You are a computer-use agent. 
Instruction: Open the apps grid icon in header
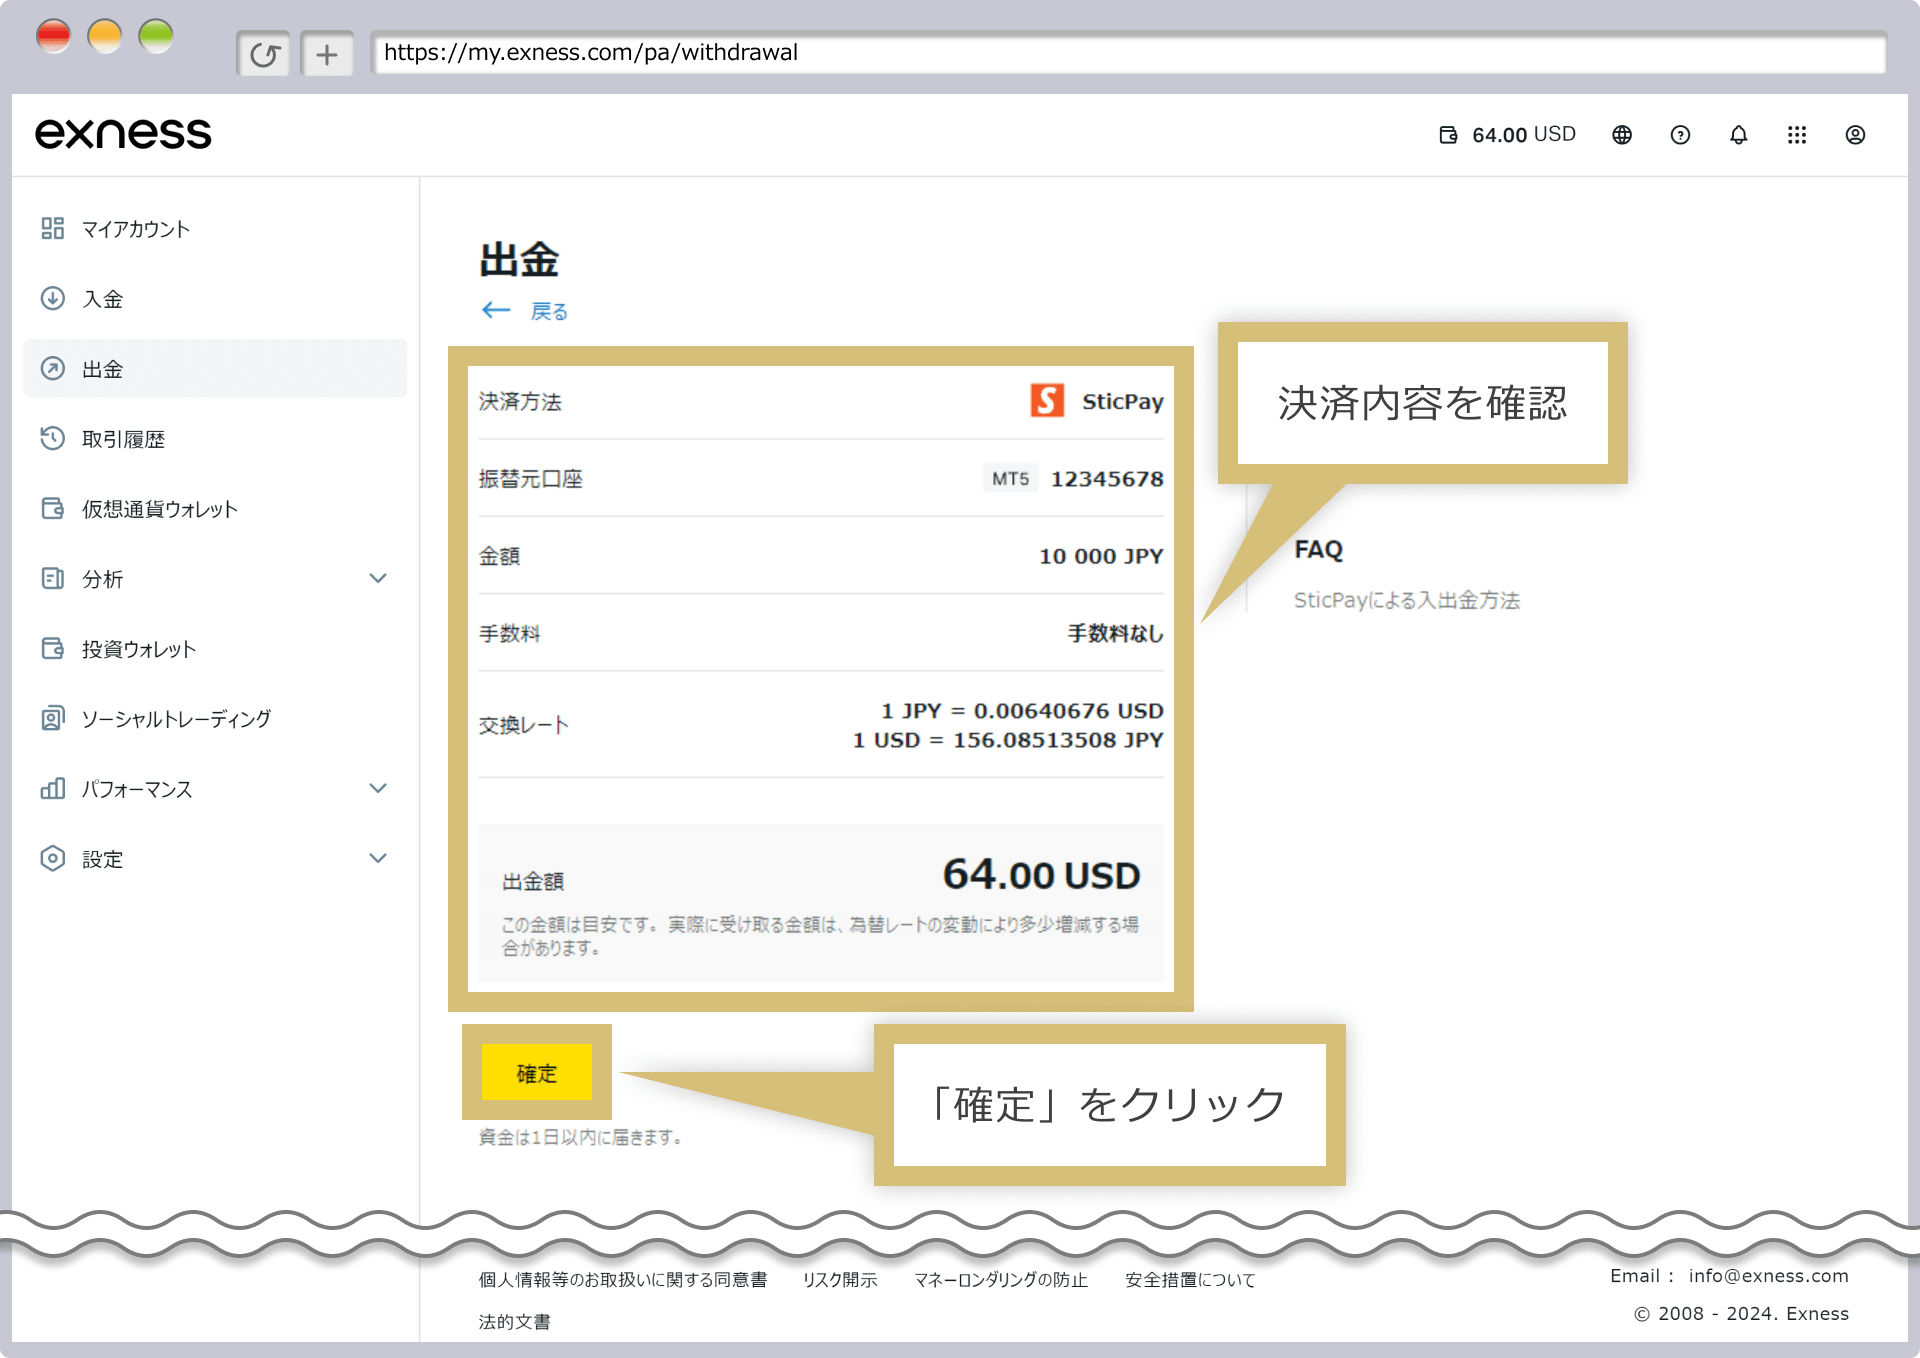tap(1797, 135)
